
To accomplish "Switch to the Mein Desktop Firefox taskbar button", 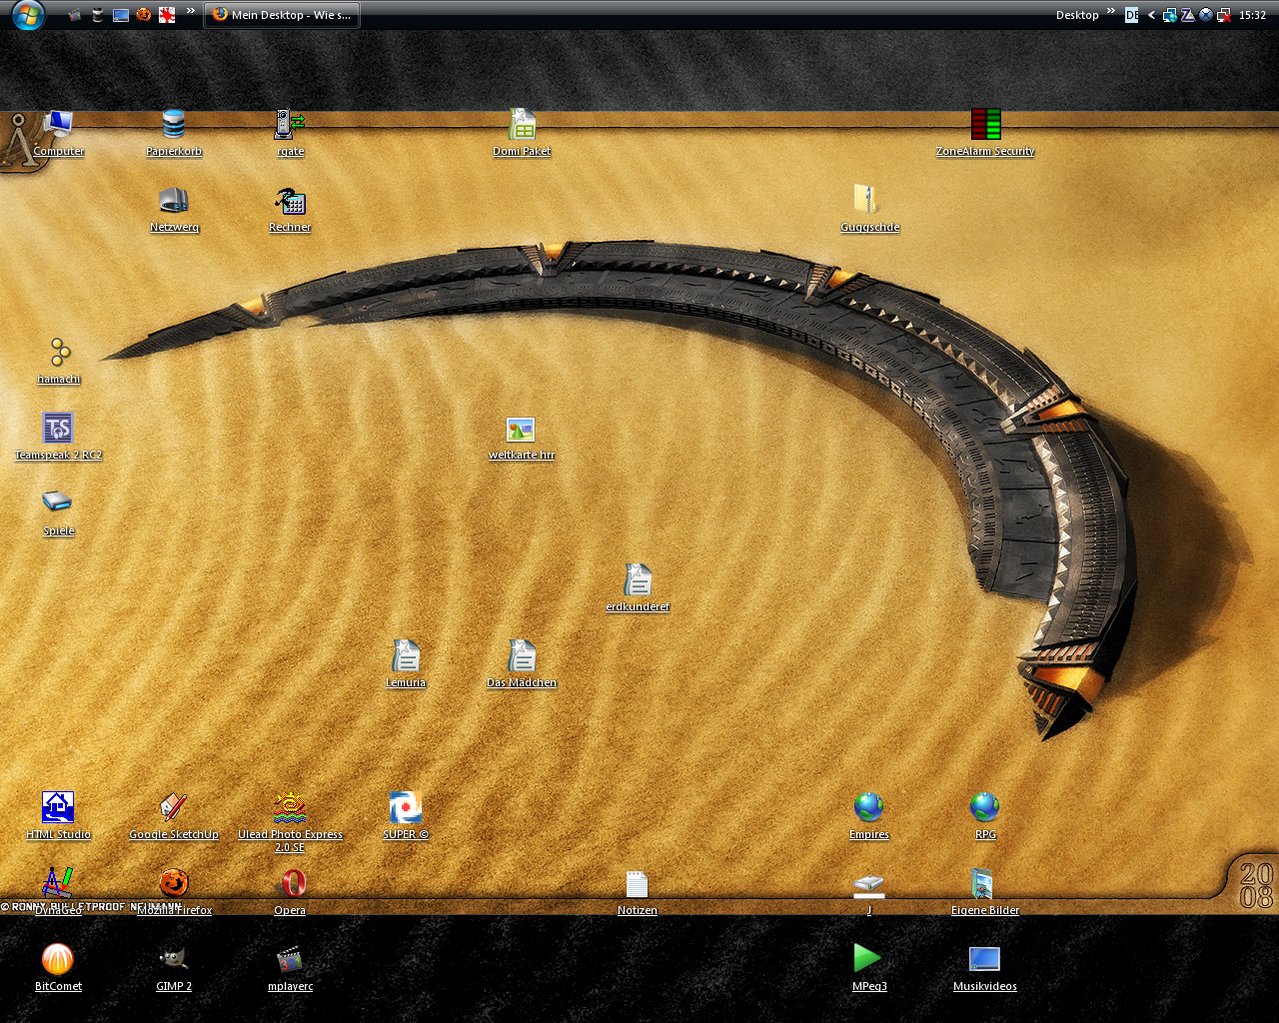I will [282, 15].
